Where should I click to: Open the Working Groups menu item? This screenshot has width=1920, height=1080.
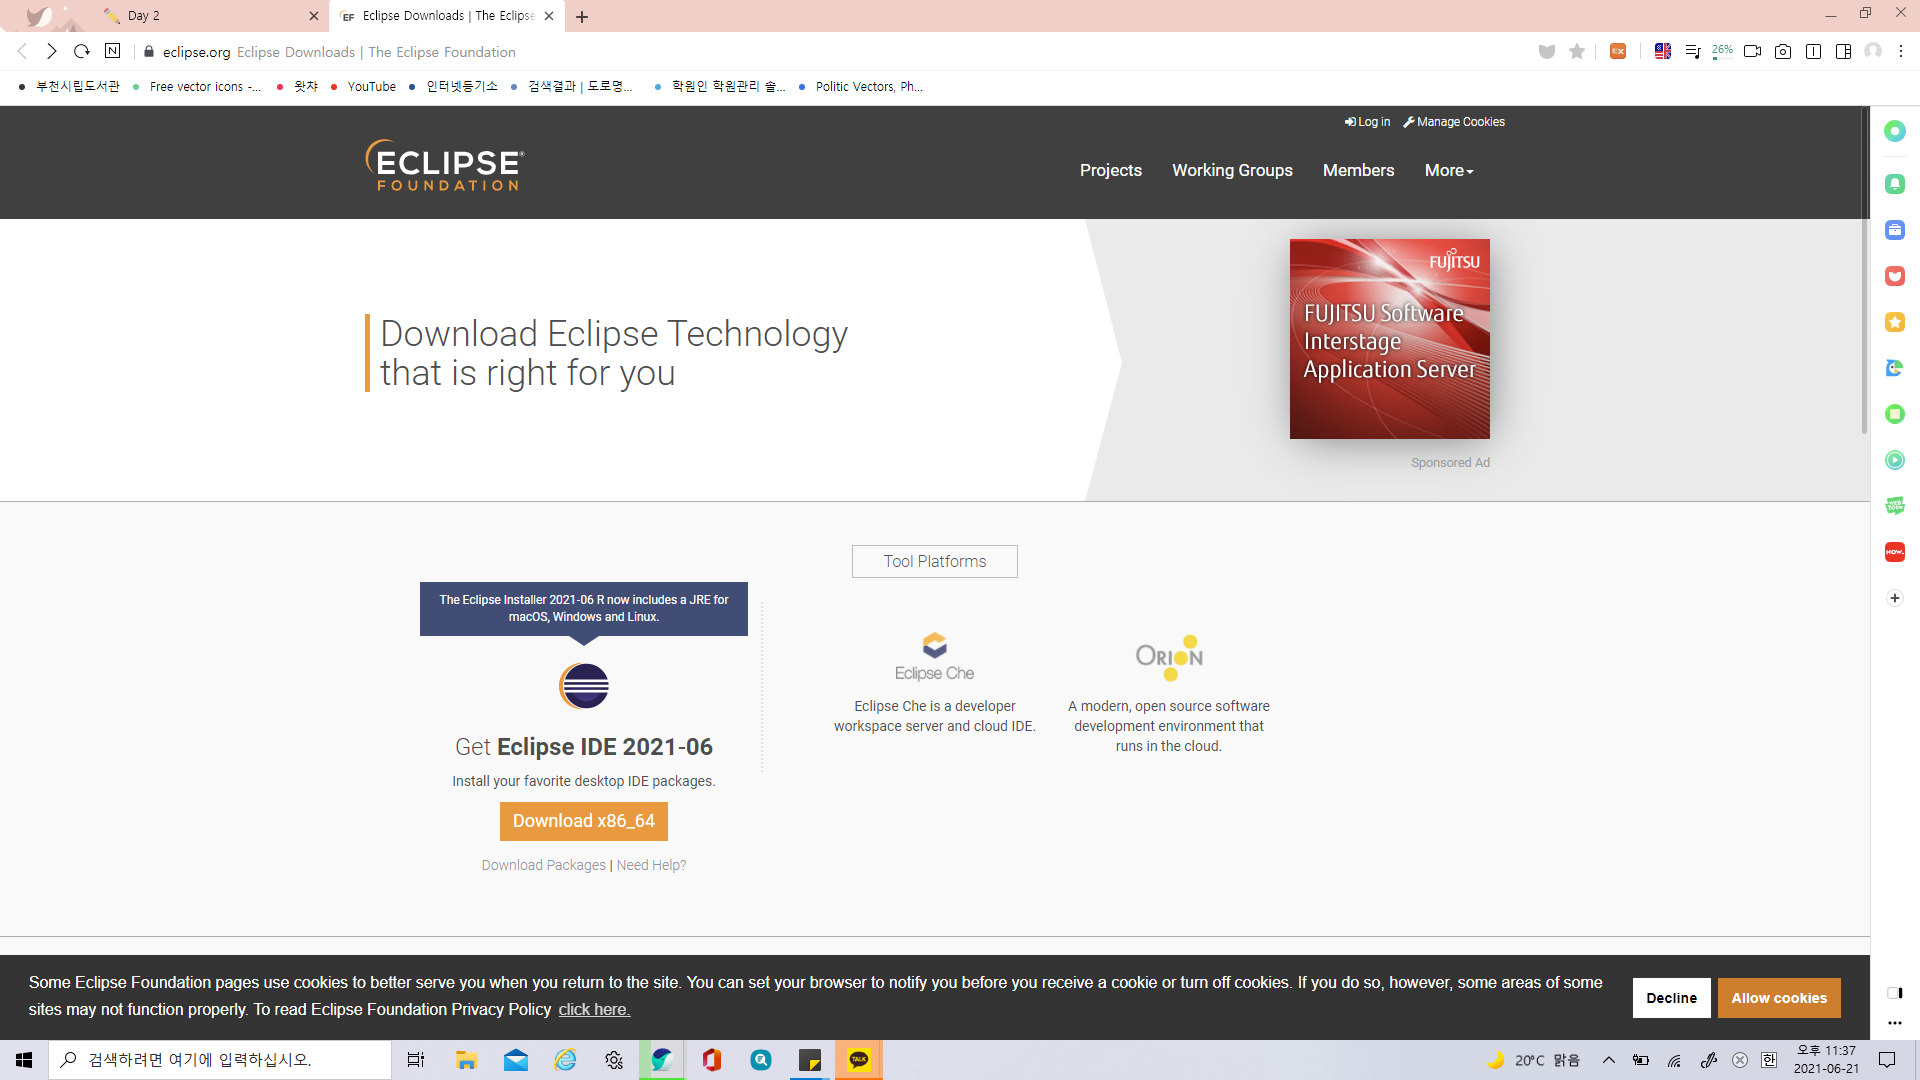tap(1232, 171)
